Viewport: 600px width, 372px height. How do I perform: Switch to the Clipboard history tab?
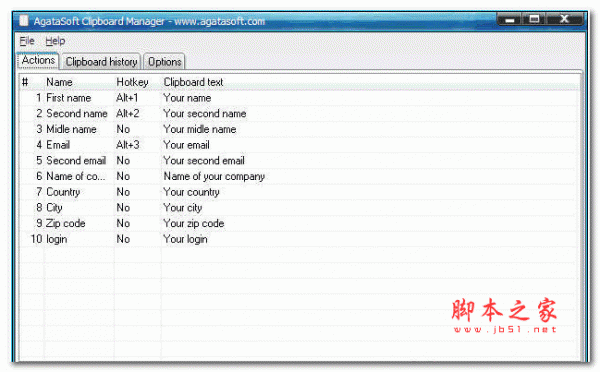click(101, 62)
